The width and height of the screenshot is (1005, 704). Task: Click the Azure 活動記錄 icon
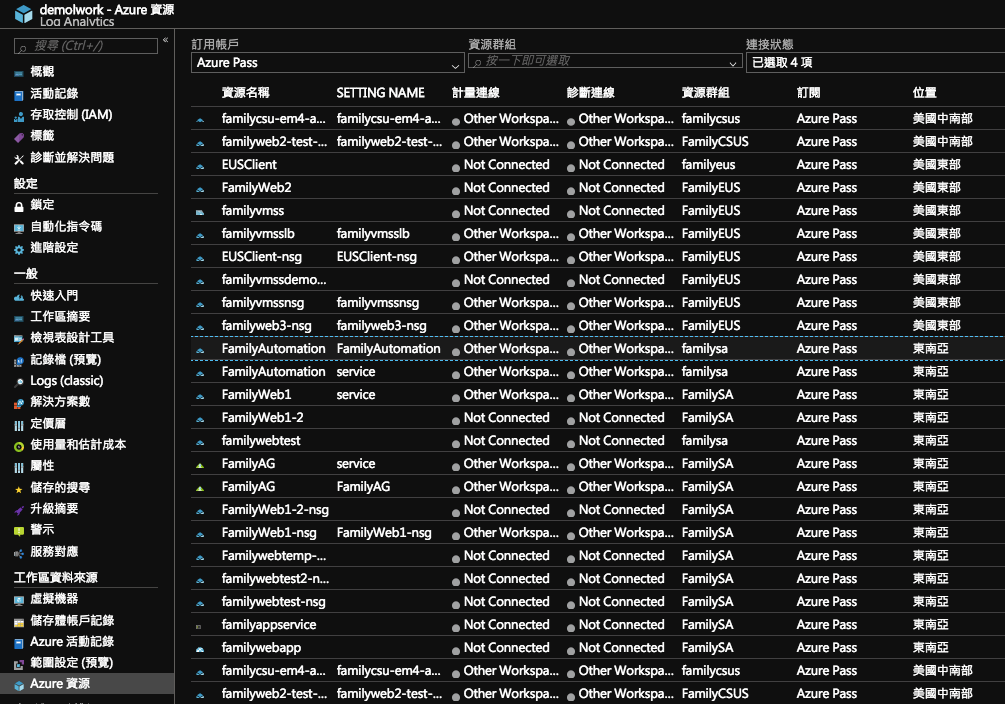click(x=19, y=643)
